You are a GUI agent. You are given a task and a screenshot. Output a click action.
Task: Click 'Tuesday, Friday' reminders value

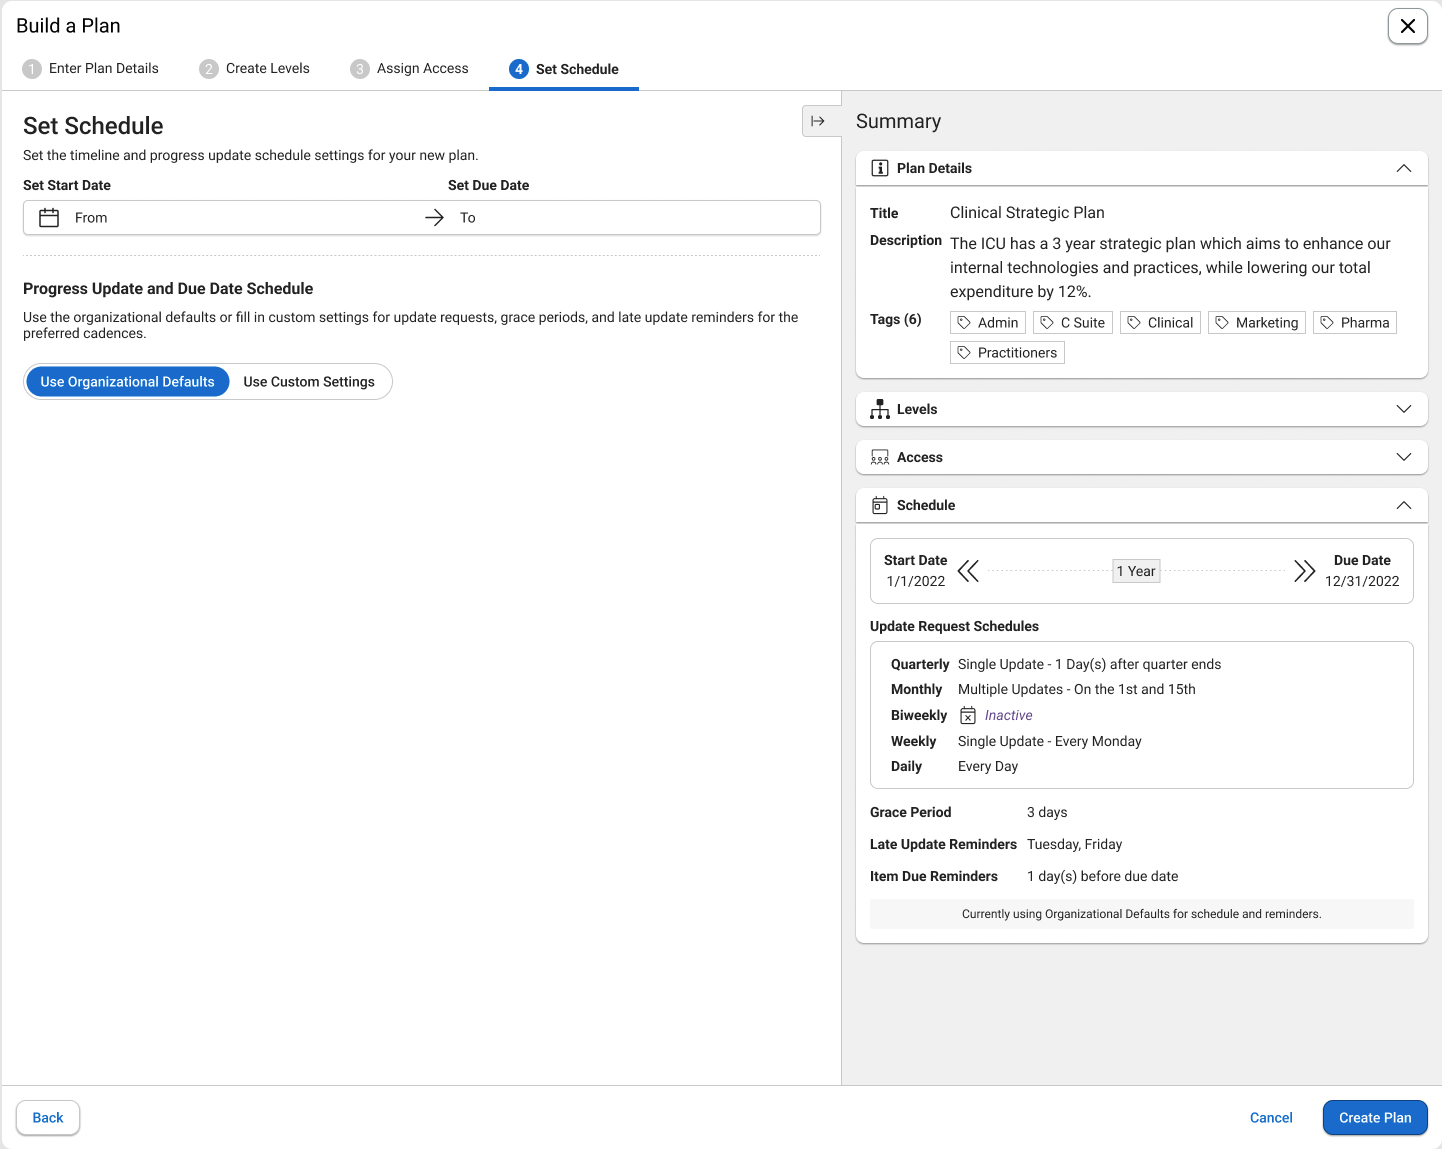pos(1074,844)
